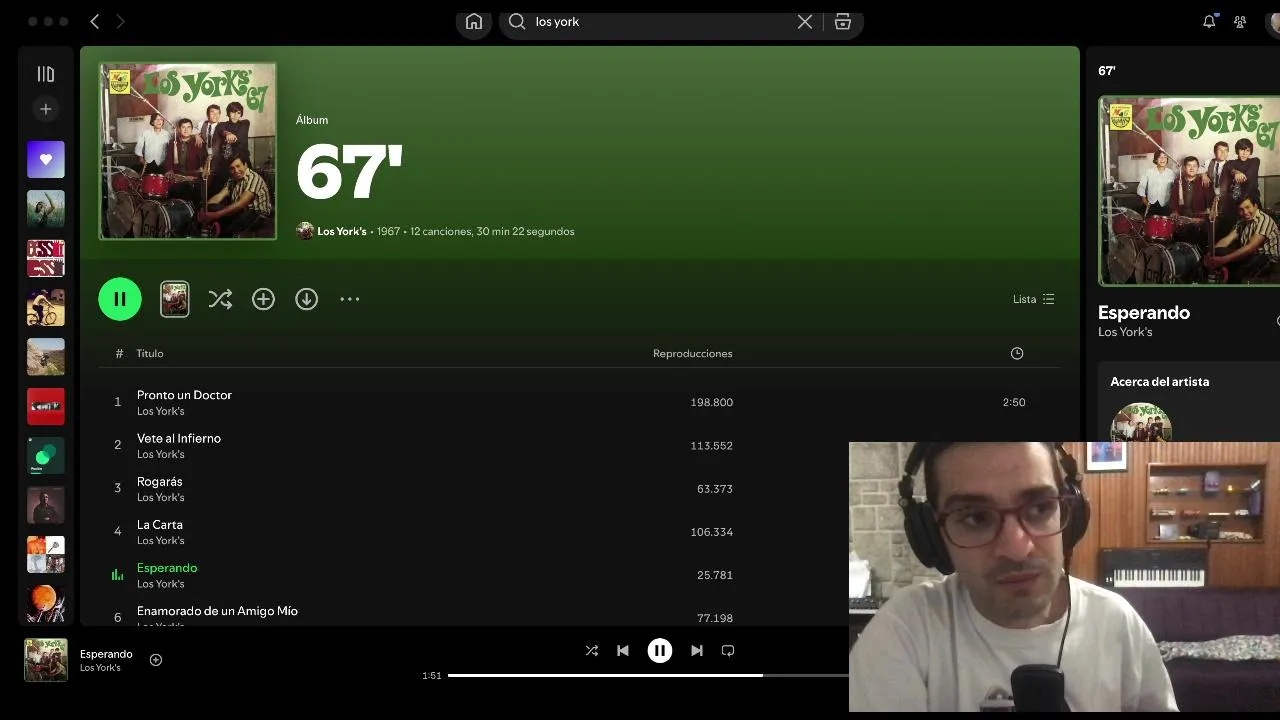
Task: Add Esperando to Liked Songs plus icon
Action: 156,660
